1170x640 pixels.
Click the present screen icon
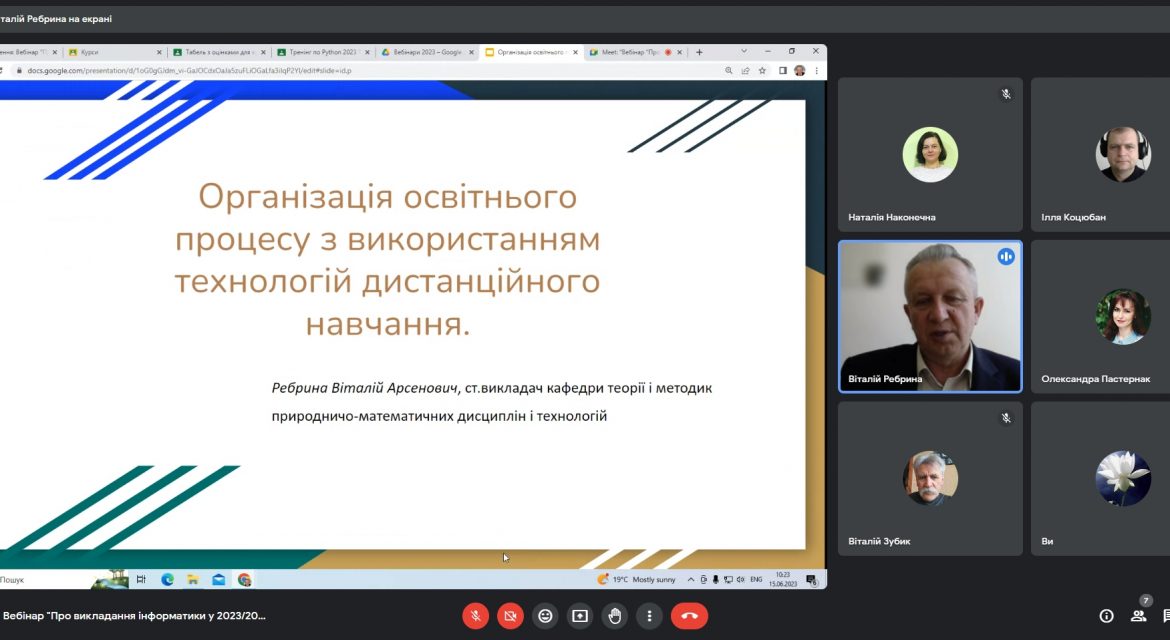coord(580,616)
